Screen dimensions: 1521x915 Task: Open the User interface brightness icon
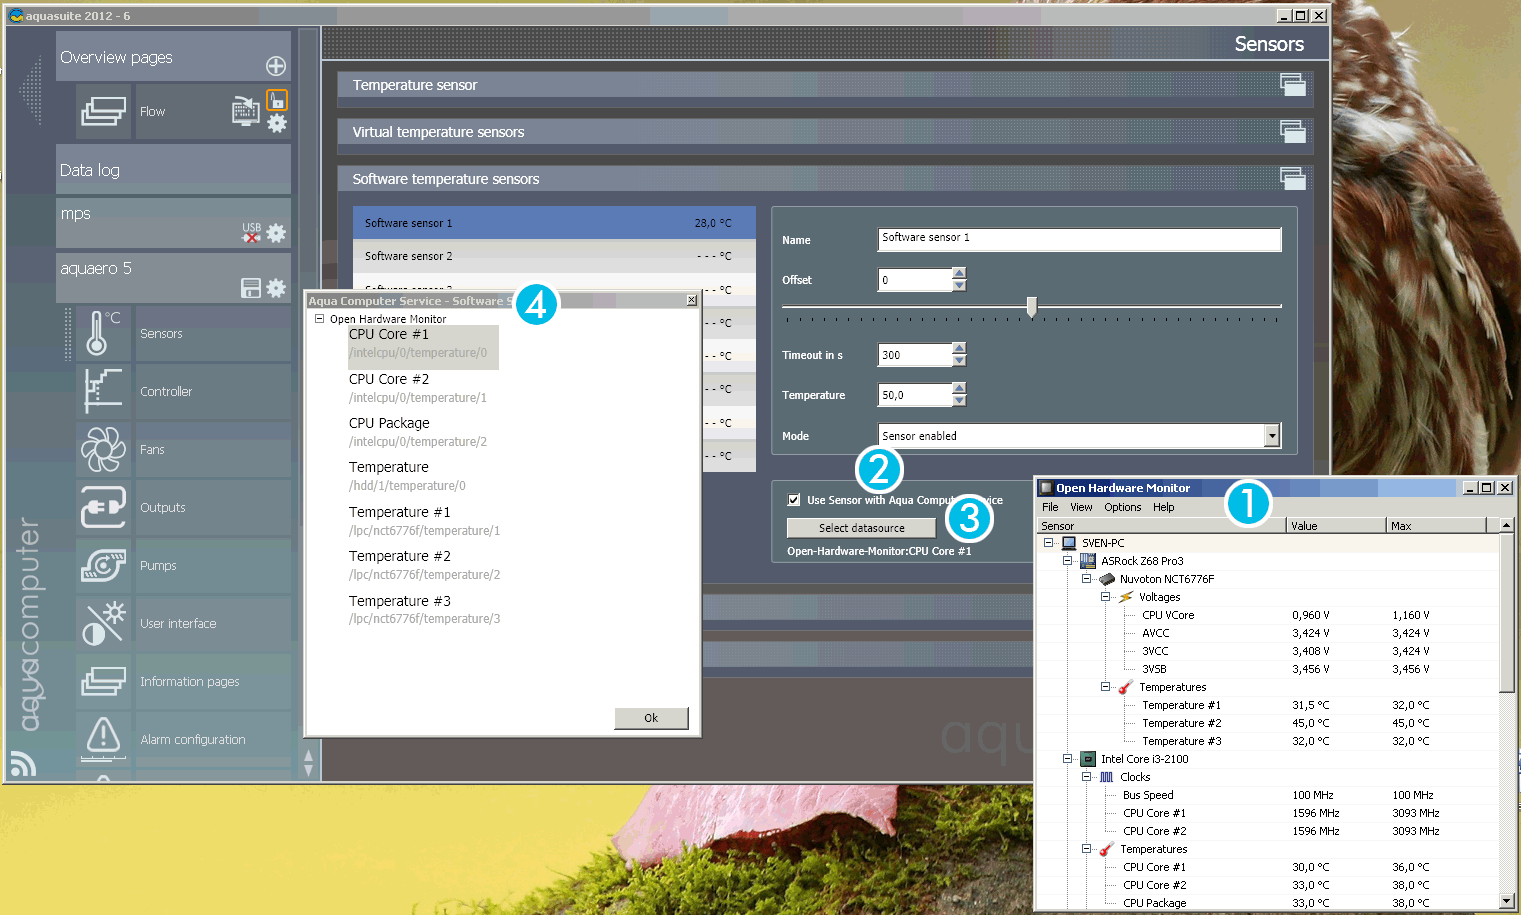tap(103, 623)
